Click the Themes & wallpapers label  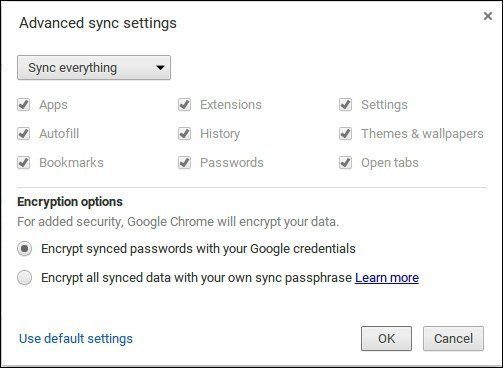(422, 134)
